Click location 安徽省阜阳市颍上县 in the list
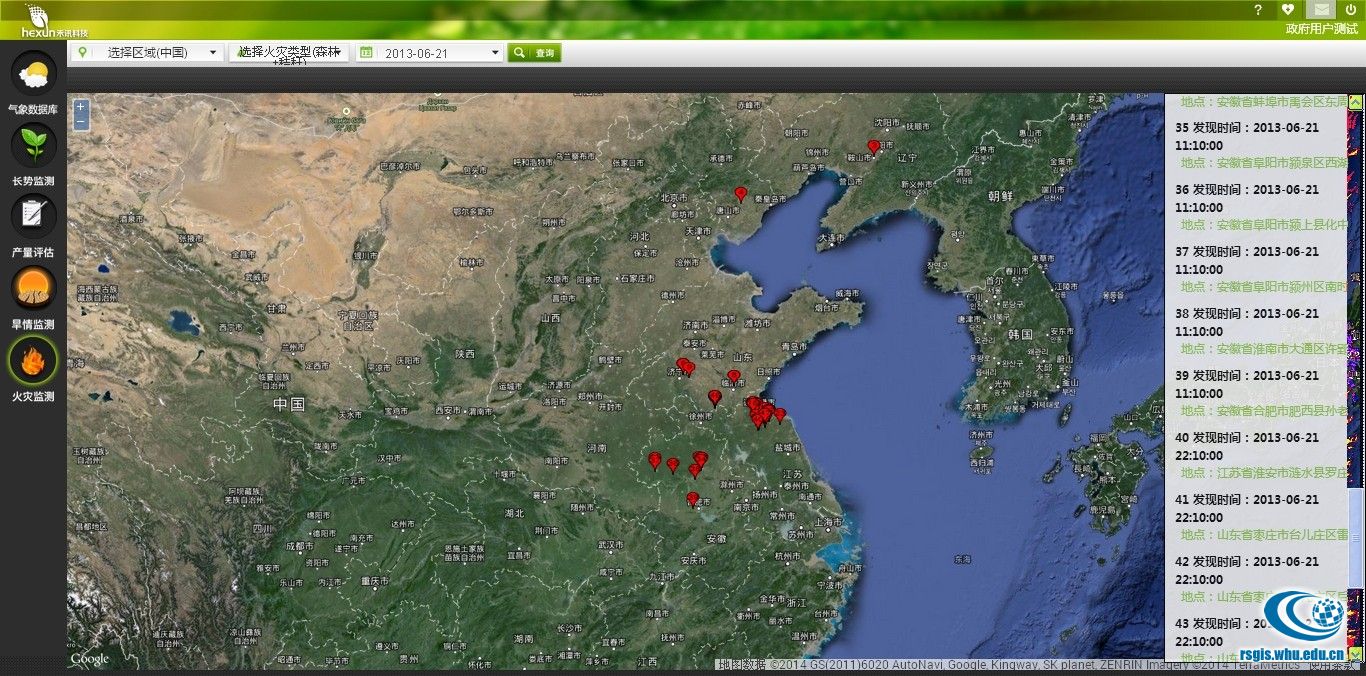The image size is (1366, 676). tap(1264, 225)
